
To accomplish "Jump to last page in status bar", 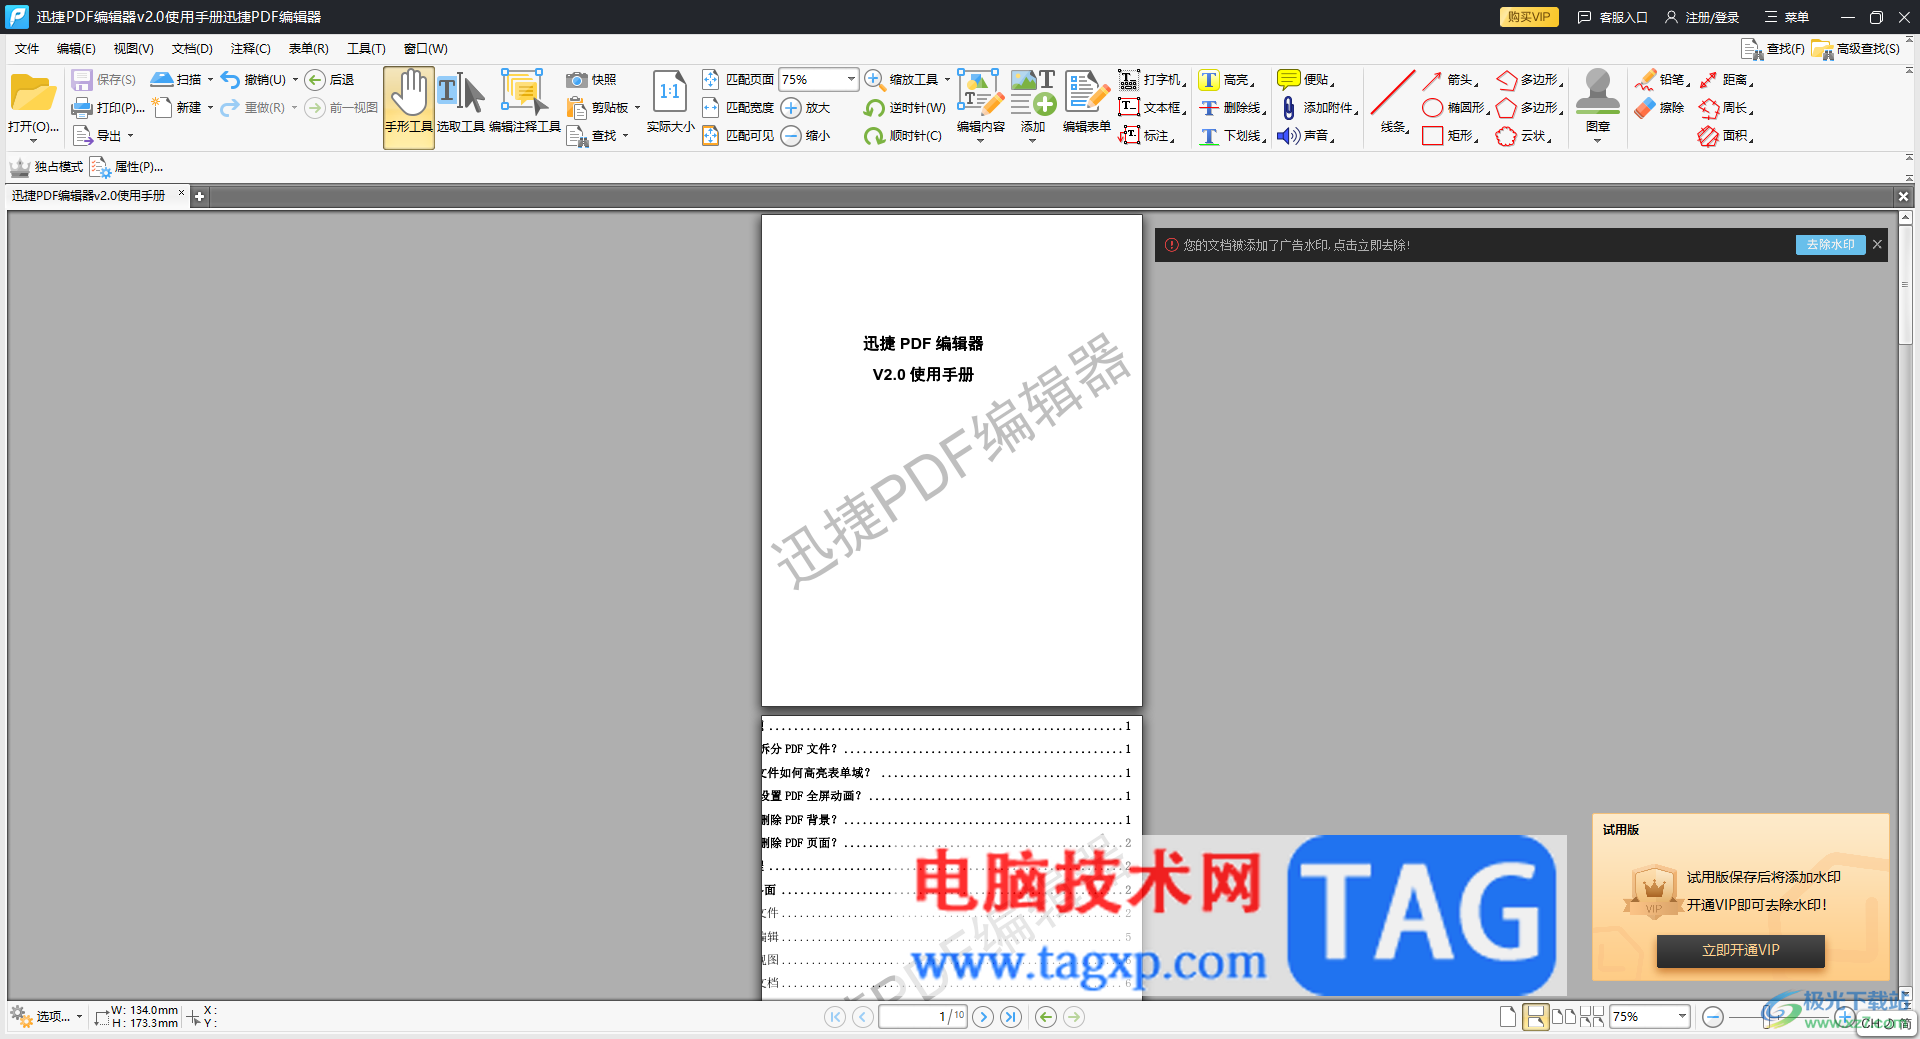I will pos(1011,1017).
